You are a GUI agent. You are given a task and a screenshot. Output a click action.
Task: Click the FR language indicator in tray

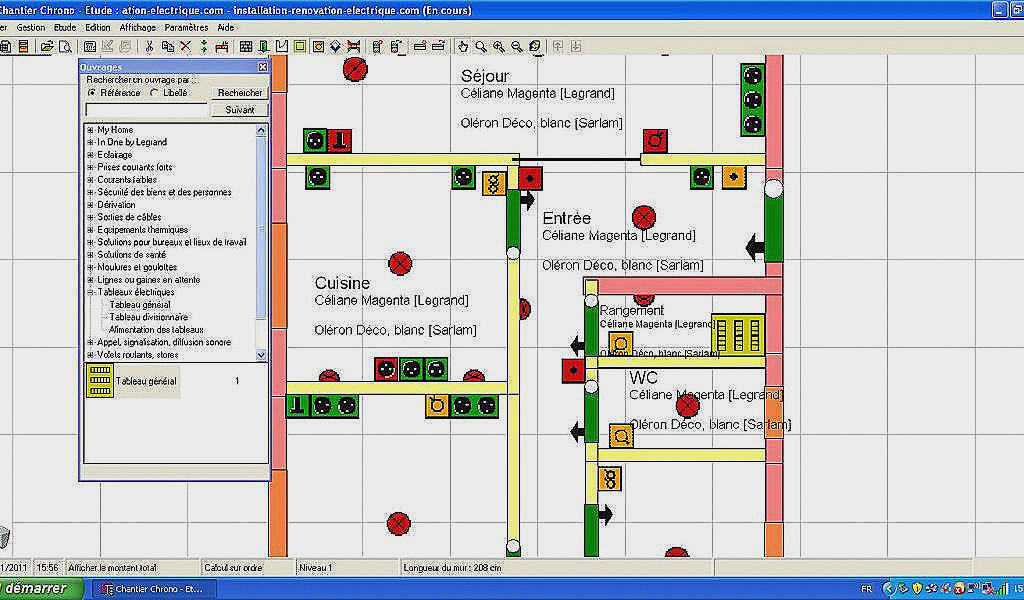[x=866, y=588]
